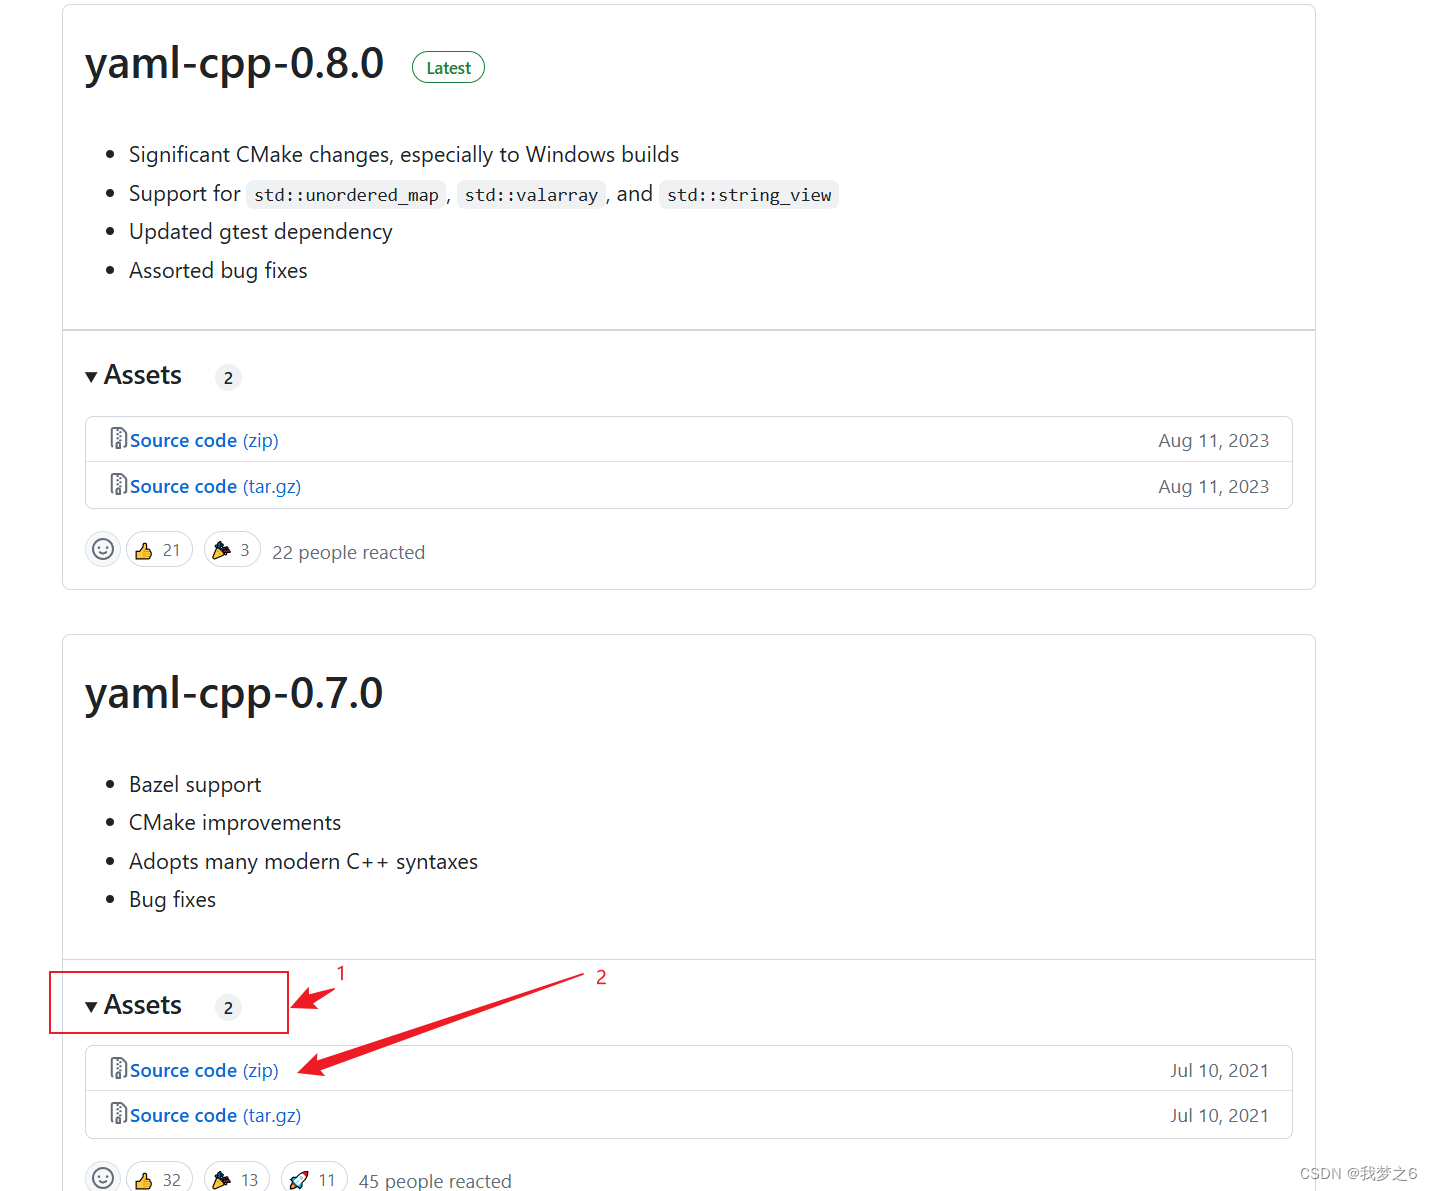This screenshot has height=1191, width=1432.
Task: Download Source code (tar.gz) of yaml-cpp-0.7.0
Action: pyautogui.click(x=184, y=1115)
